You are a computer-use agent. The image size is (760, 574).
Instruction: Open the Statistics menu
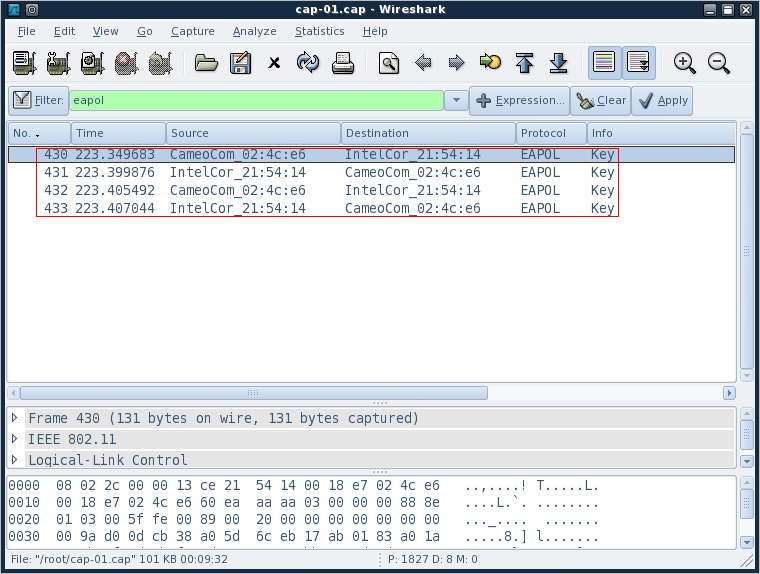[319, 31]
